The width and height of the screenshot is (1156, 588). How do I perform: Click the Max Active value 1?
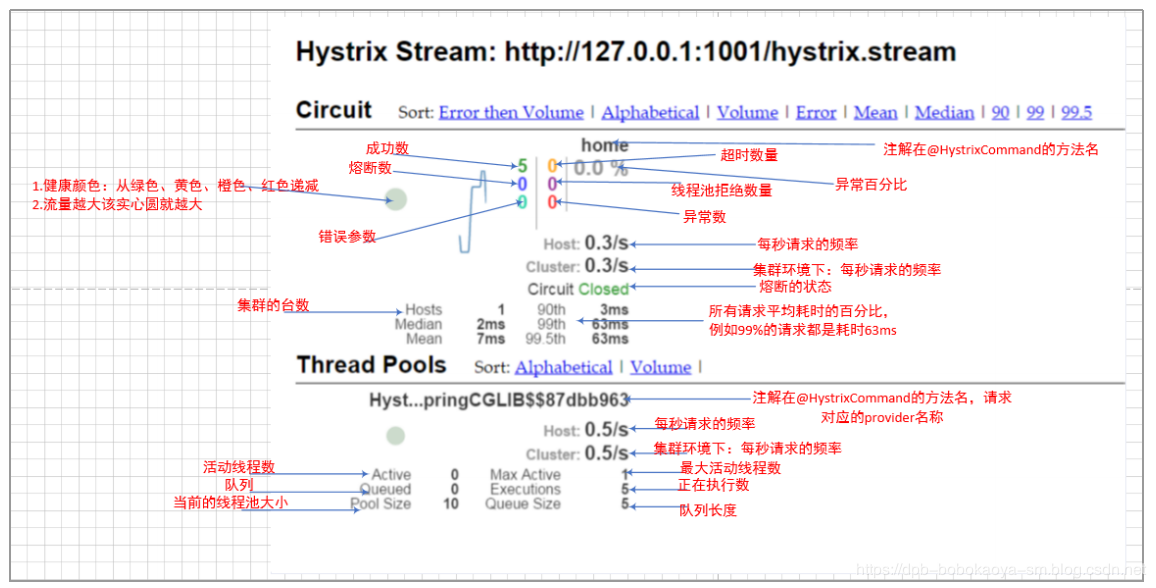(x=625, y=475)
